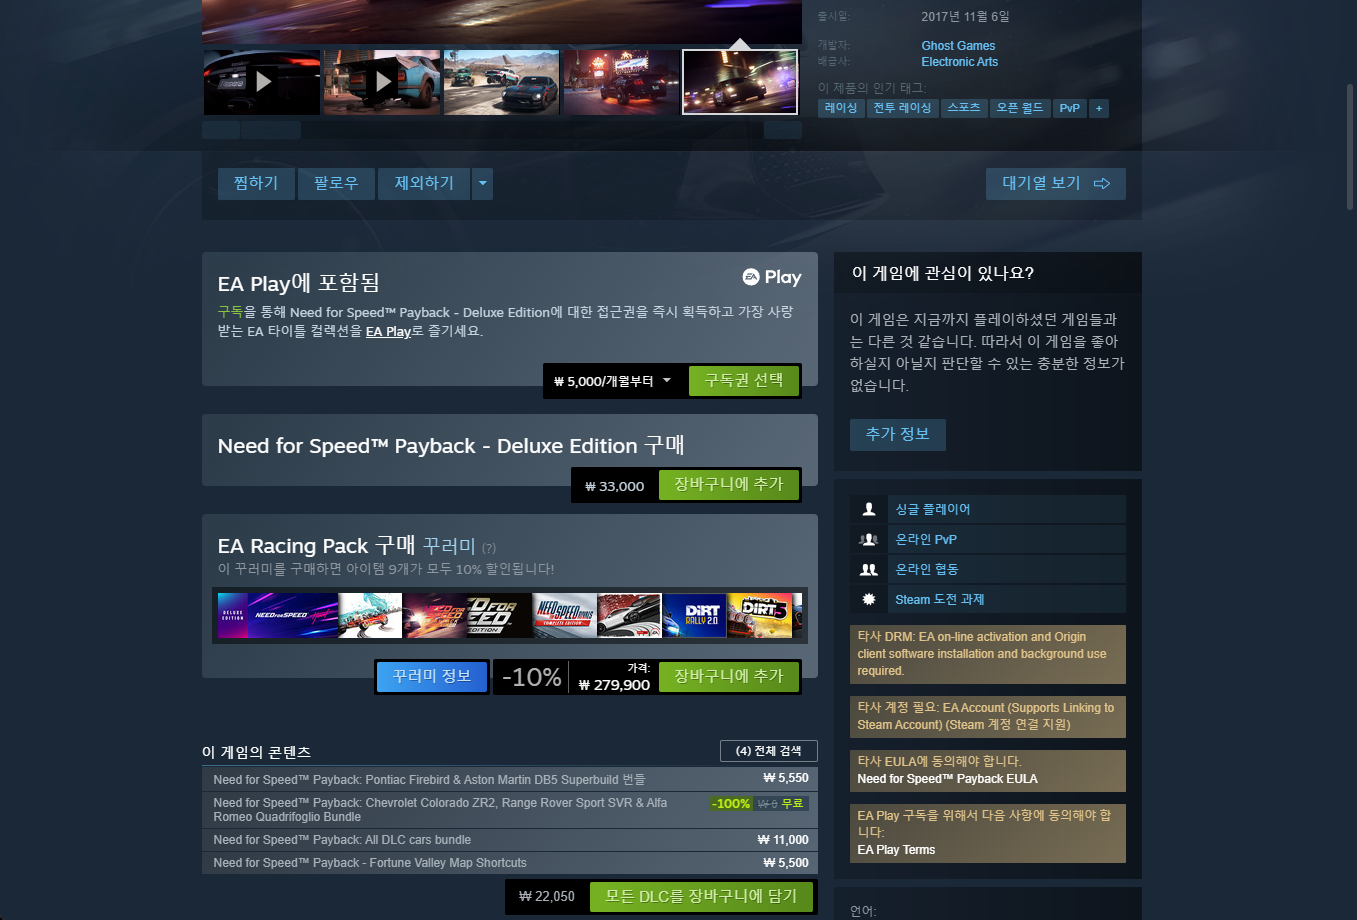Open the 레이싱 tag
Image resolution: width=1357 pixels, height=920 pixels.
[841, 108]
